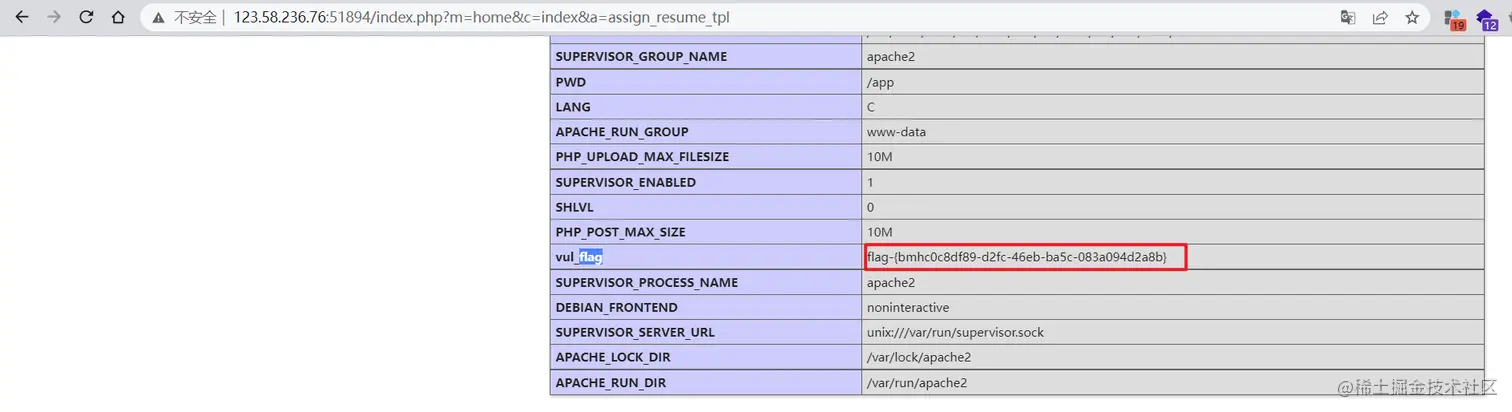1512x412 pixels.
Task: Open the translate page icon
Action: pos(1348,17)
